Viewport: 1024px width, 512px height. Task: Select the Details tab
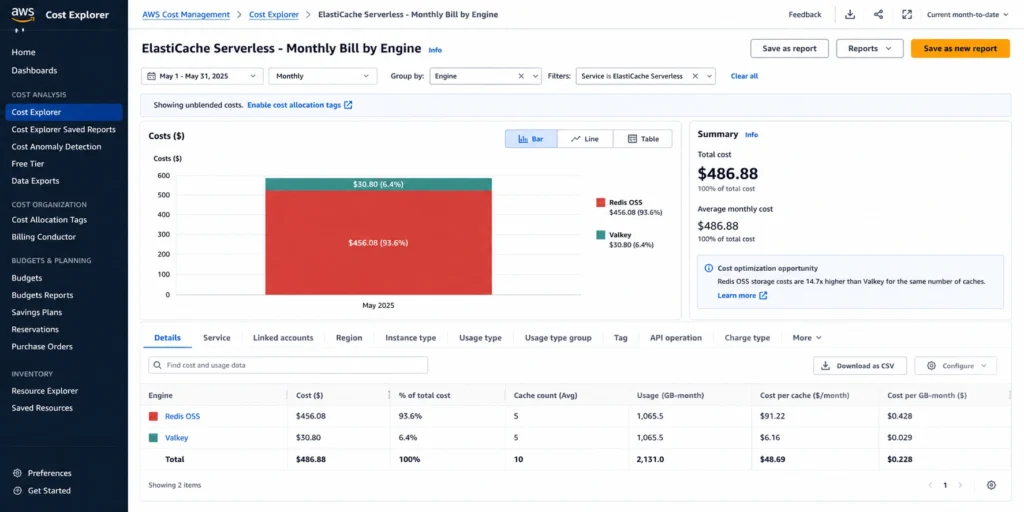[167, 338]
